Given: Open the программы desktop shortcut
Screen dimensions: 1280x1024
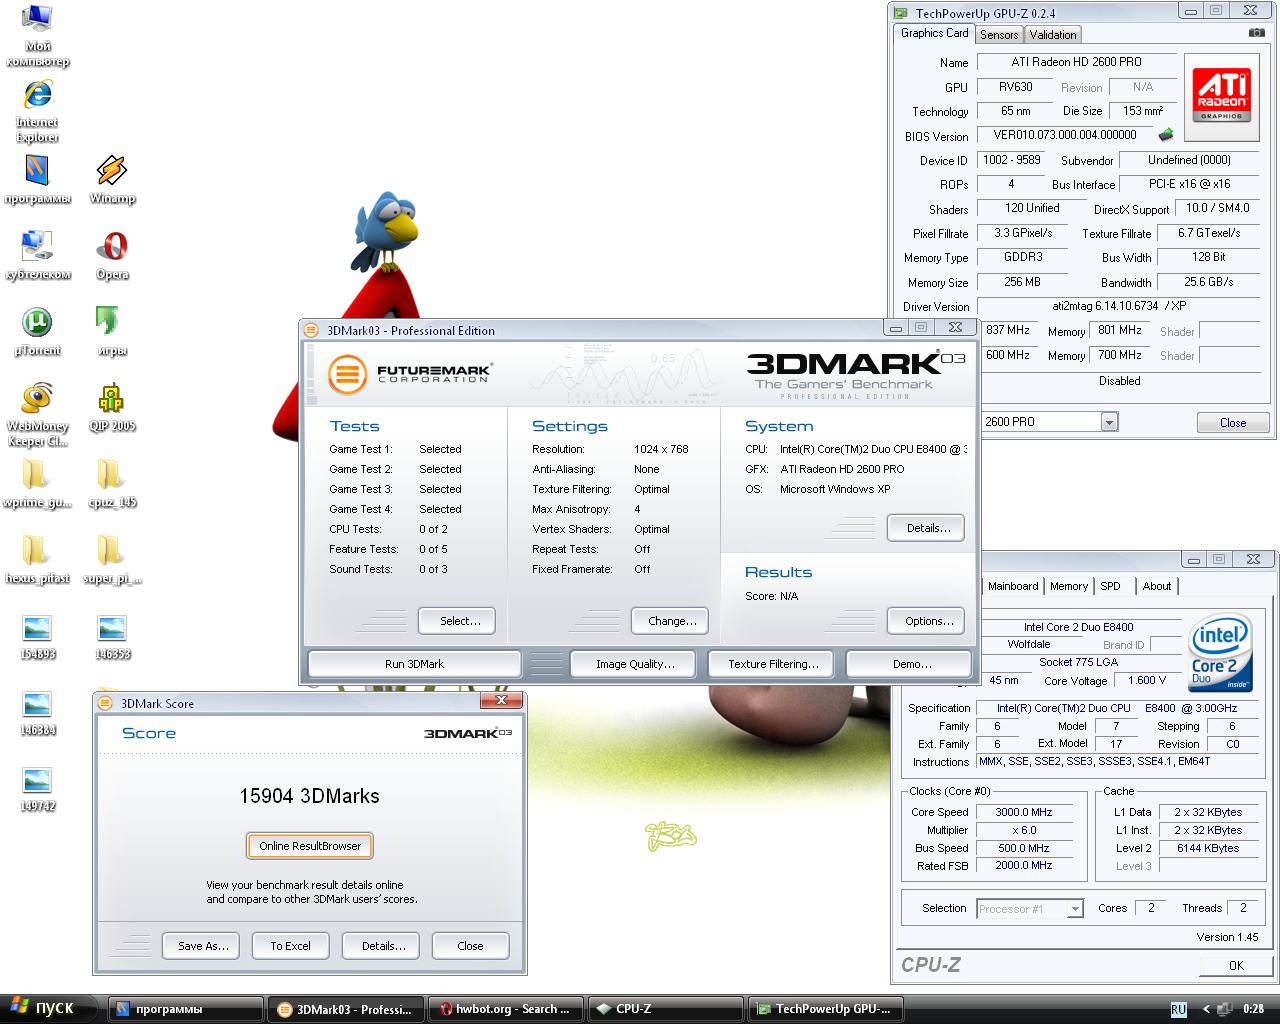Looking at the screenshot, I should 38,181.
